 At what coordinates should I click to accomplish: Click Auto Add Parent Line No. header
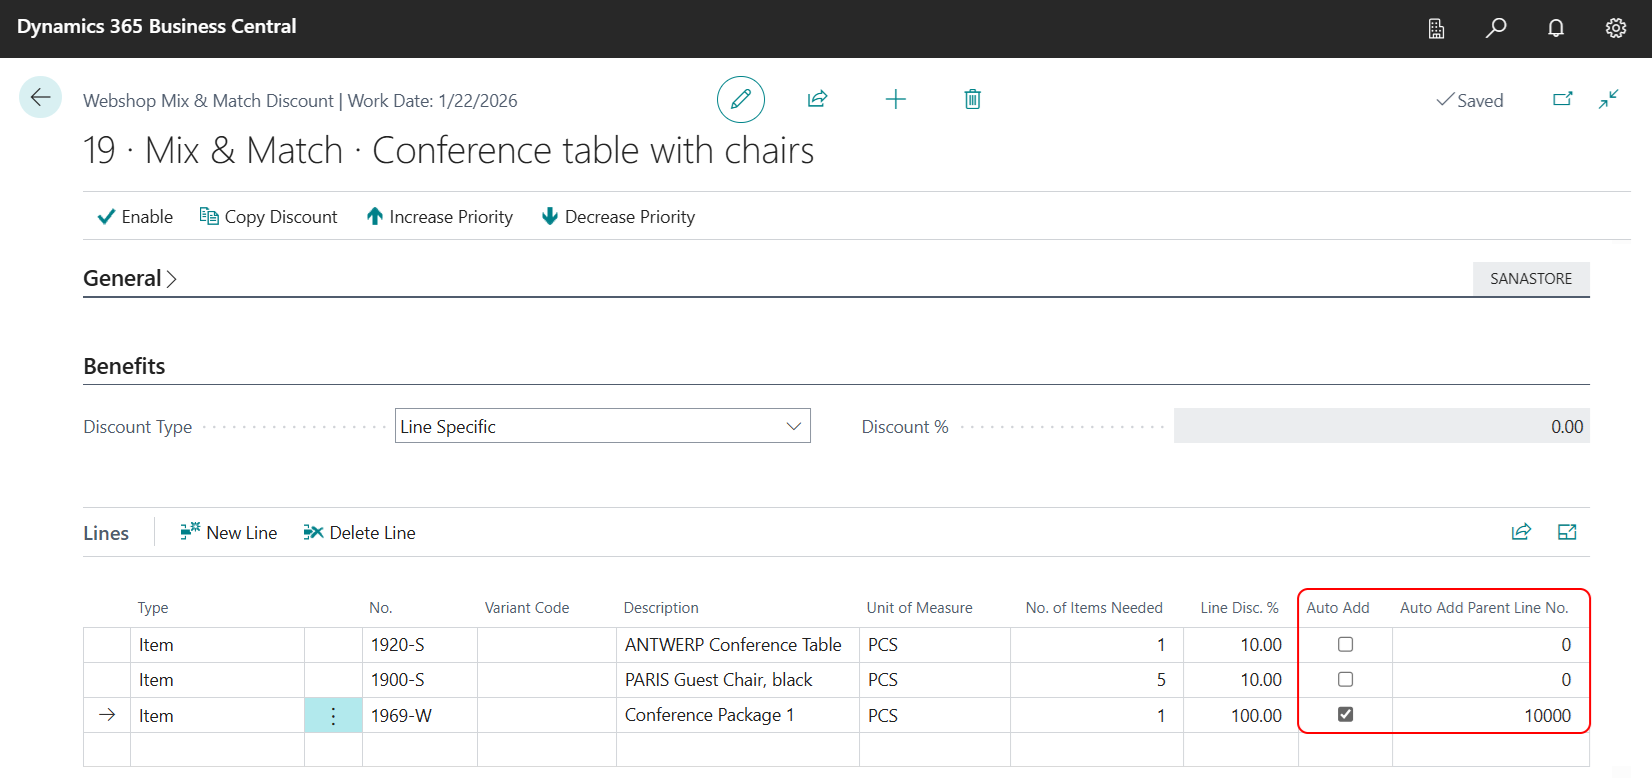1484,608
